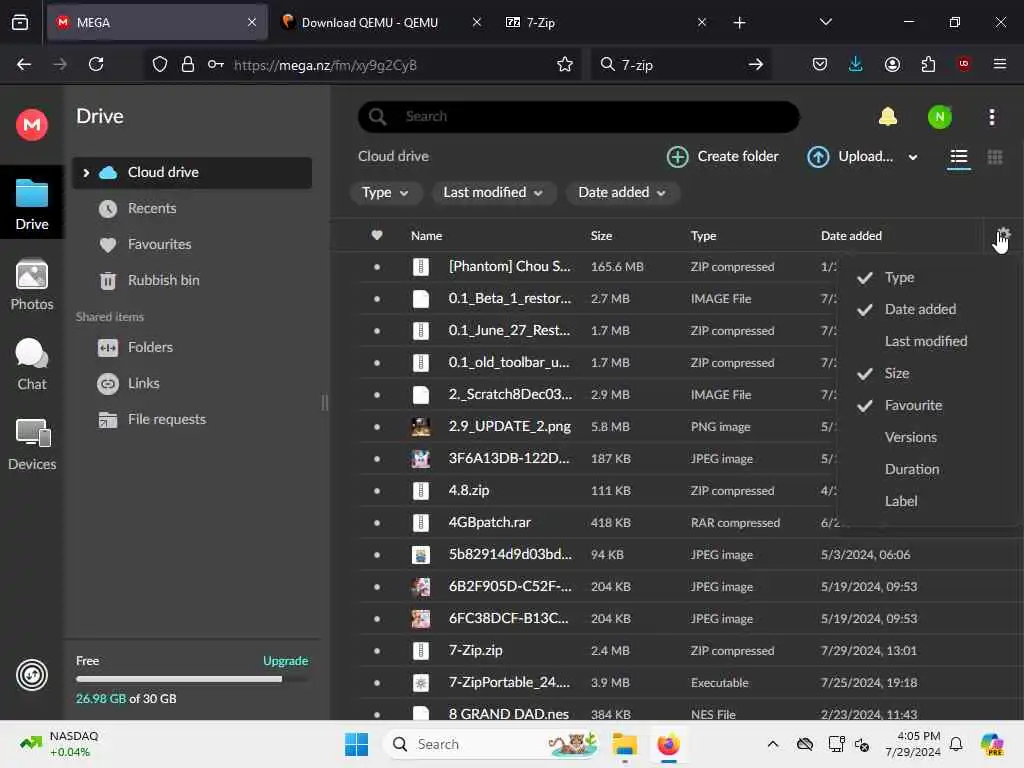Switch to the 7-Zip browser tab
Image resolution: width=1024 pixels, height=768 pixels.
click(605, 22)
